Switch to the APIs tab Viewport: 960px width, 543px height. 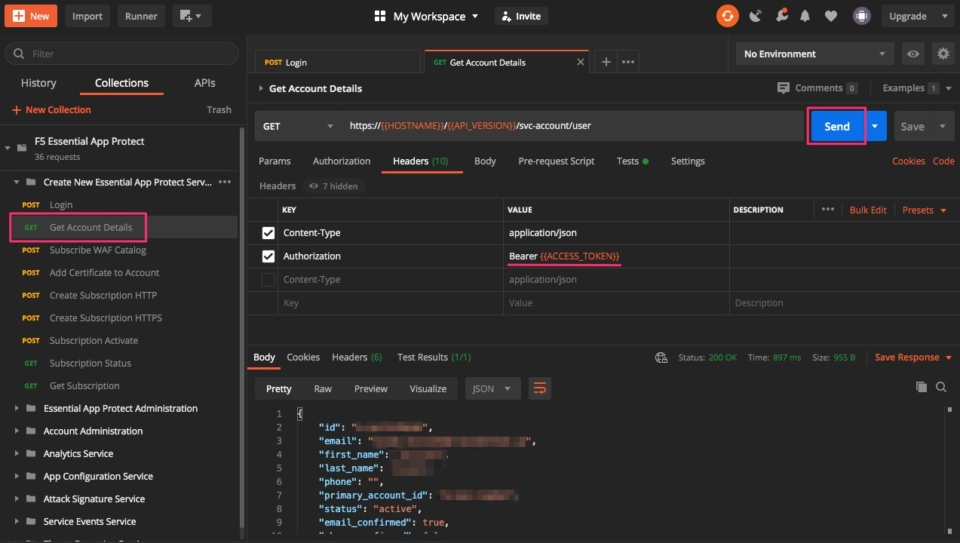click(204, 83)
